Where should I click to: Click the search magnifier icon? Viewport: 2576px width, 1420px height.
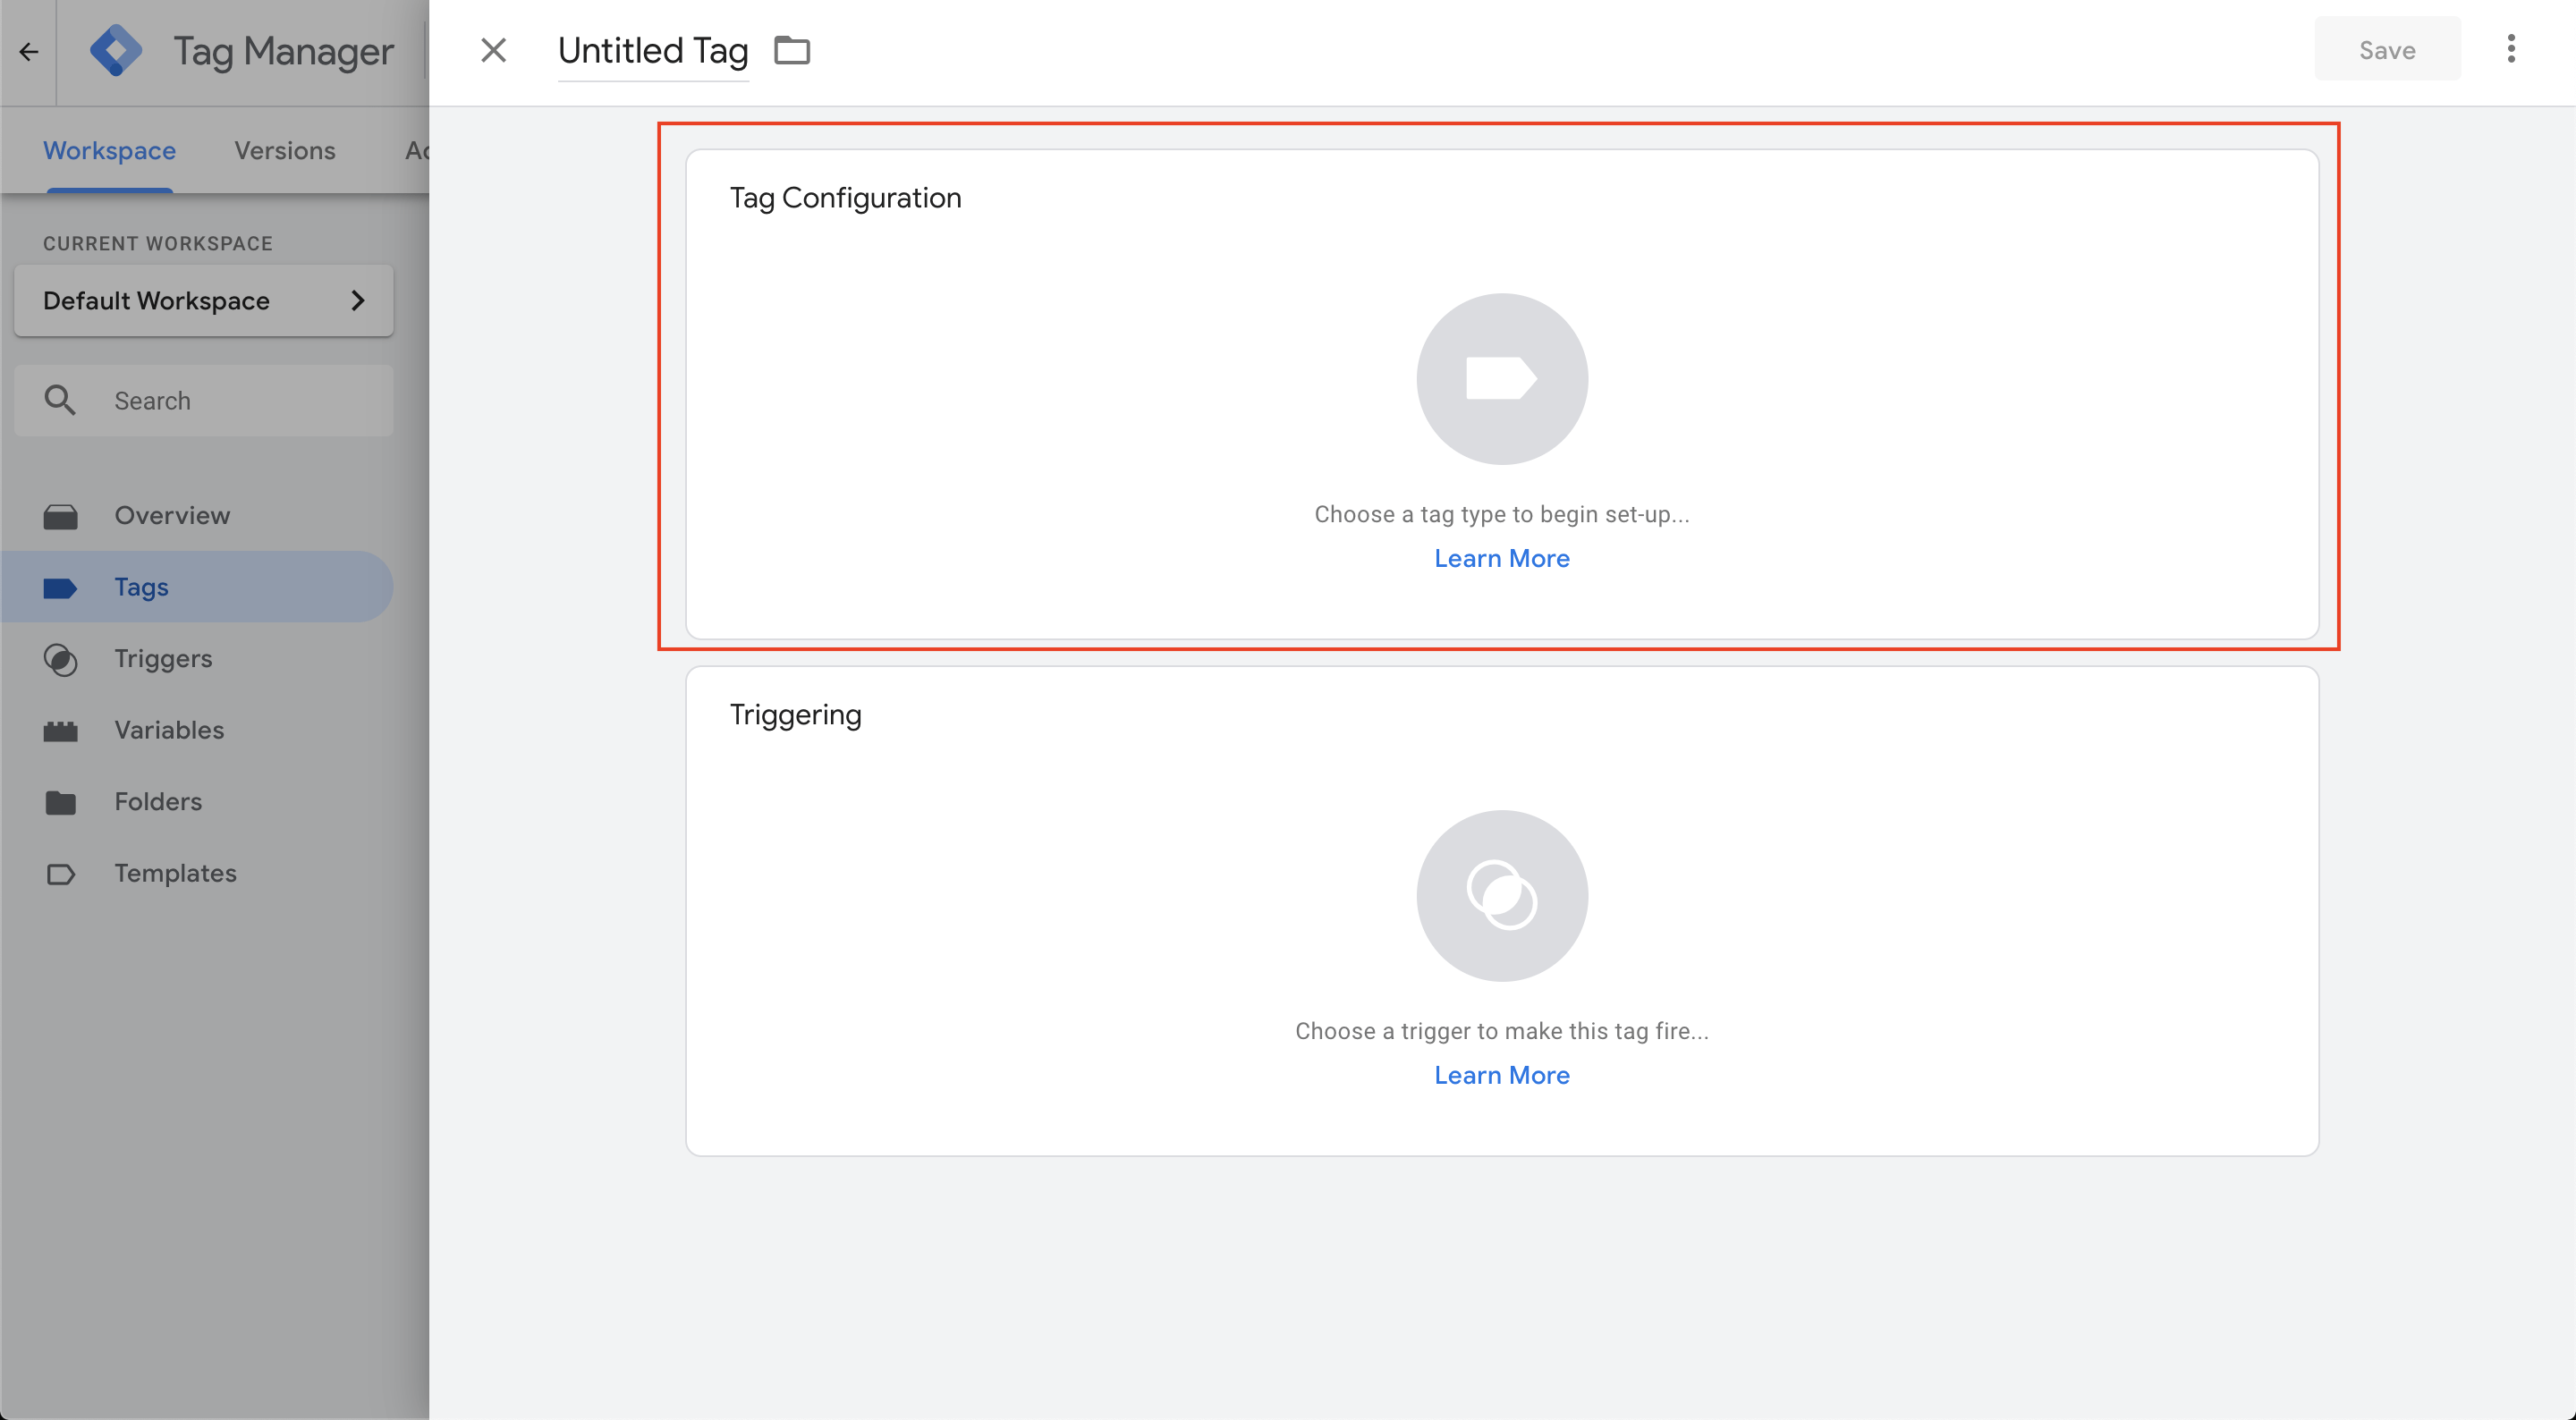(x=60, y=400)
